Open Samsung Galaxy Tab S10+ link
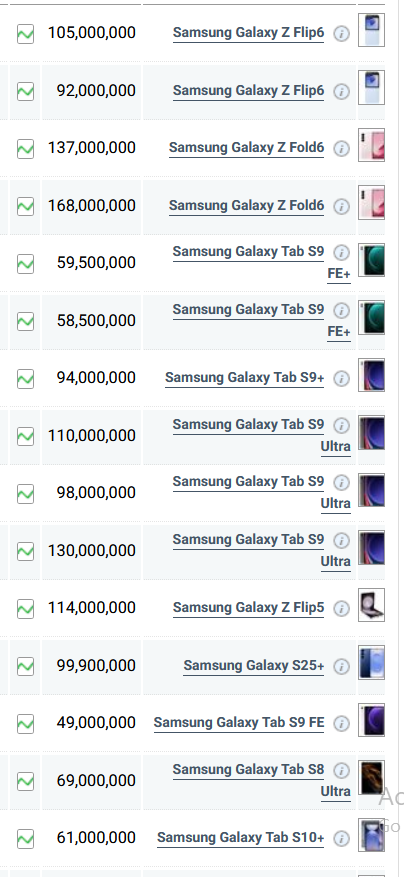This screenshot has width=404, height=877. point(241,838)
